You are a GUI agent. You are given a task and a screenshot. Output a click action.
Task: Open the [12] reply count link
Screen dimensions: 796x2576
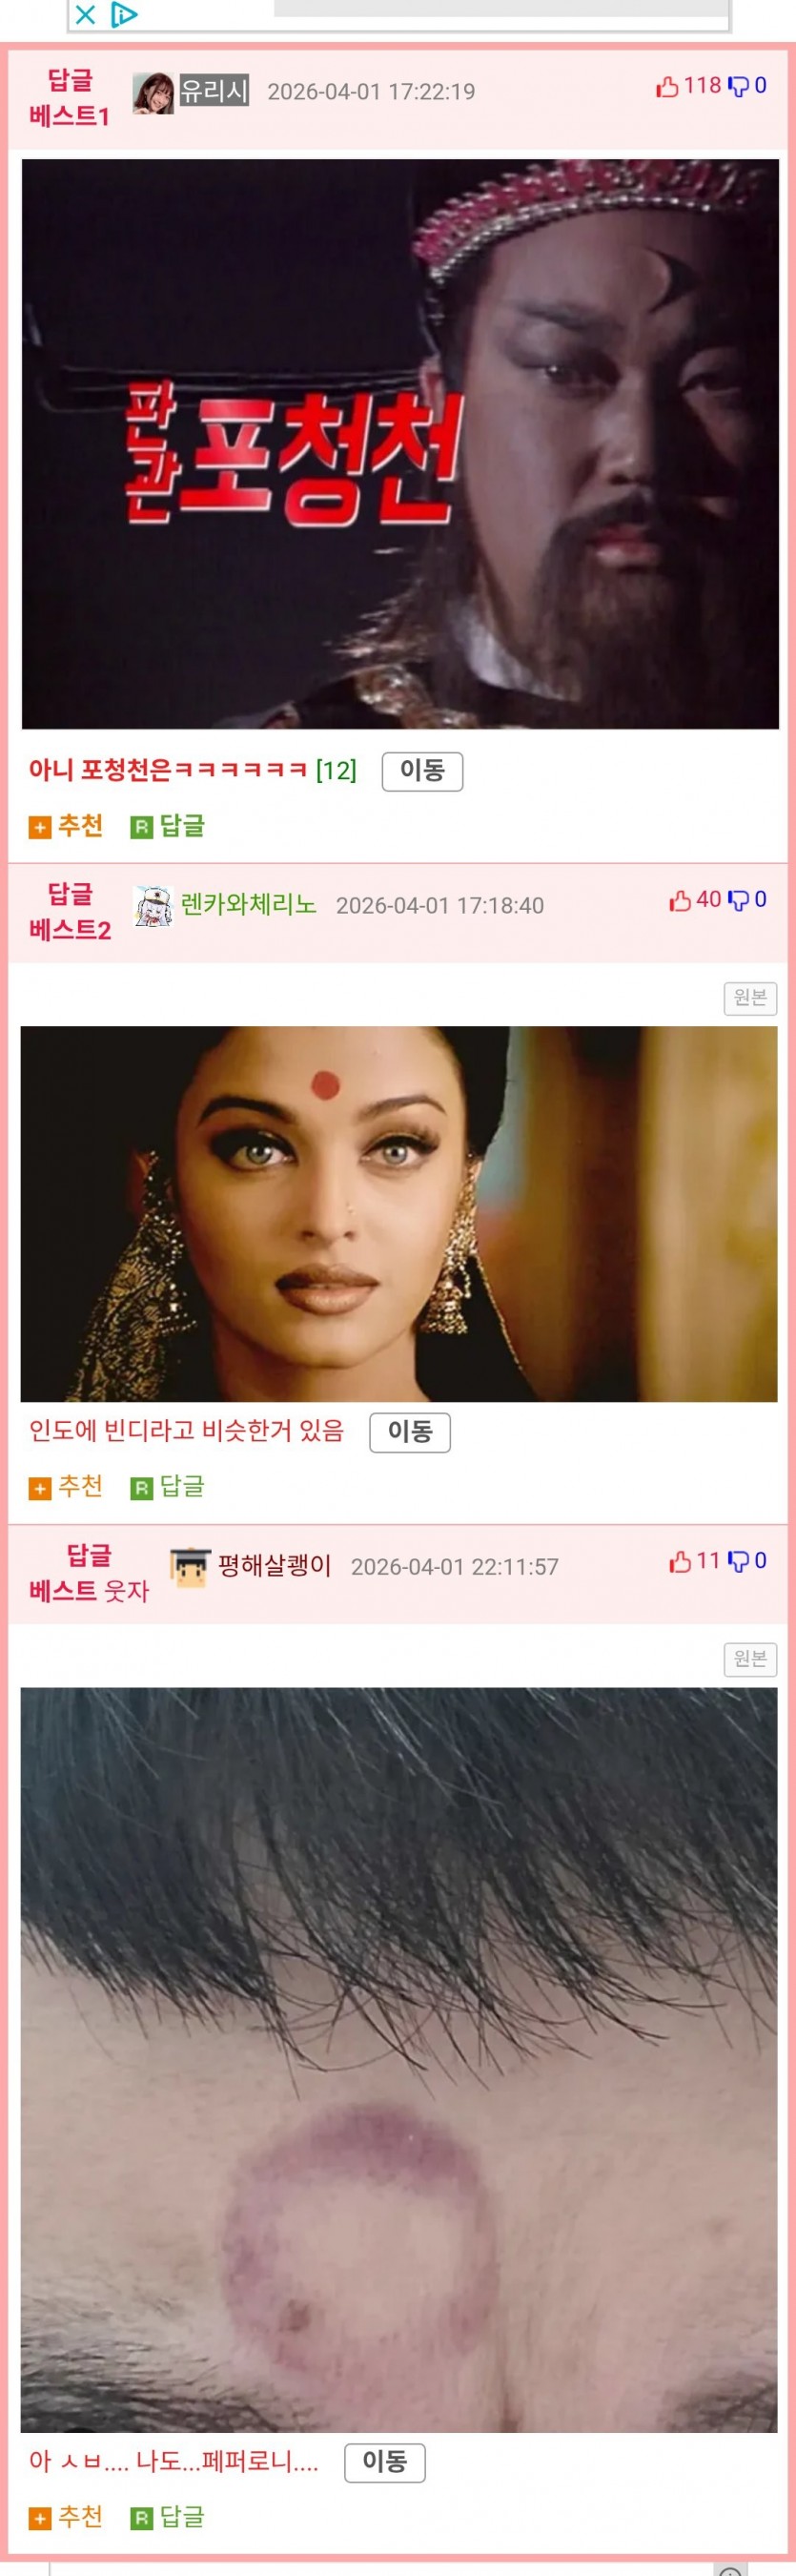click(x=336, y=770)
